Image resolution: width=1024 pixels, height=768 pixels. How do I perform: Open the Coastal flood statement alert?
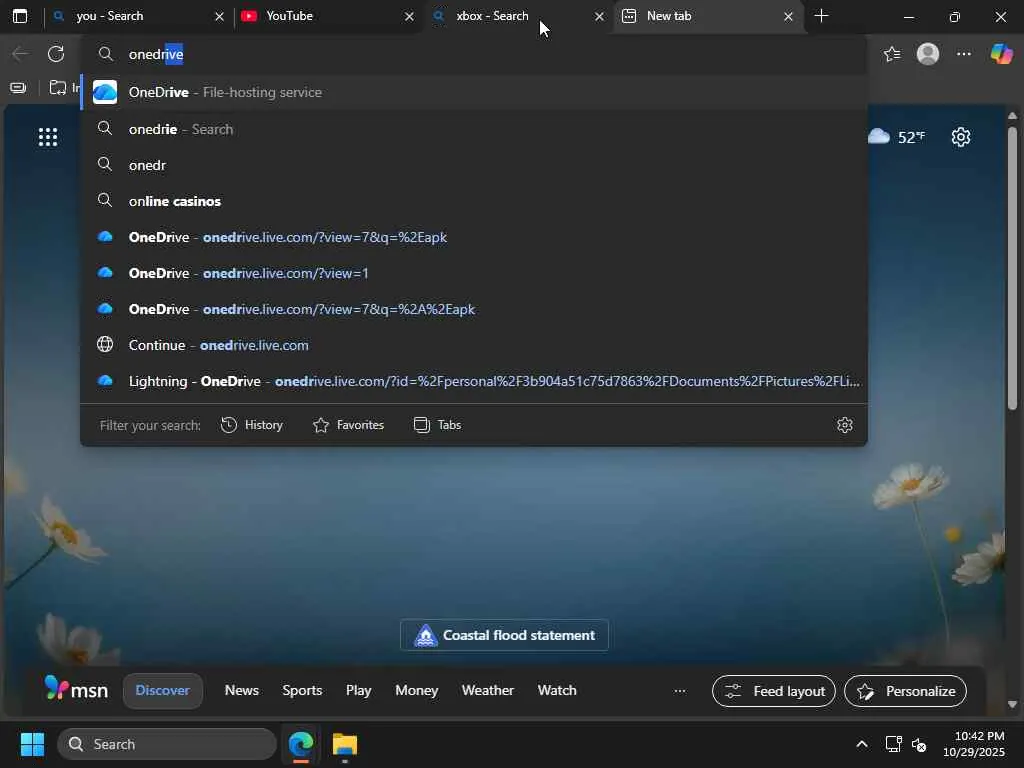click(x=504, y=635)
